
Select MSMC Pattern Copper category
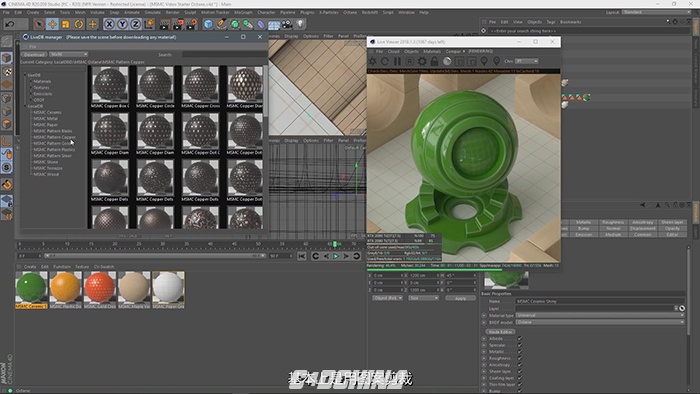tap(54, 137)
